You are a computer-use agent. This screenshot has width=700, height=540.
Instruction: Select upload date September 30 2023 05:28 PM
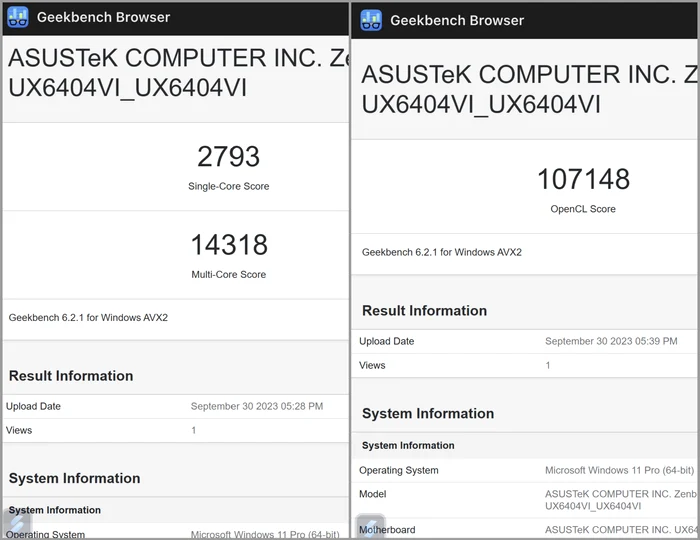(x=257, y=406)
